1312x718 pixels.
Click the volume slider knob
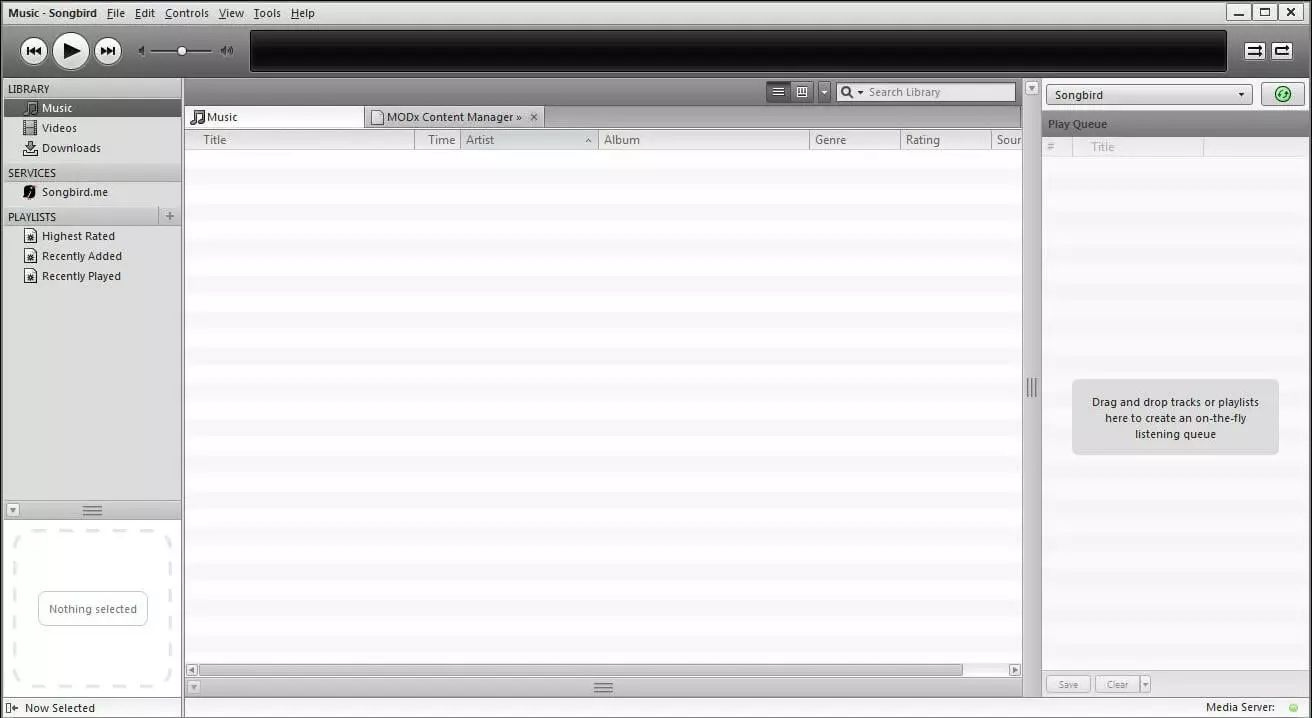click(x=181, y=51)
